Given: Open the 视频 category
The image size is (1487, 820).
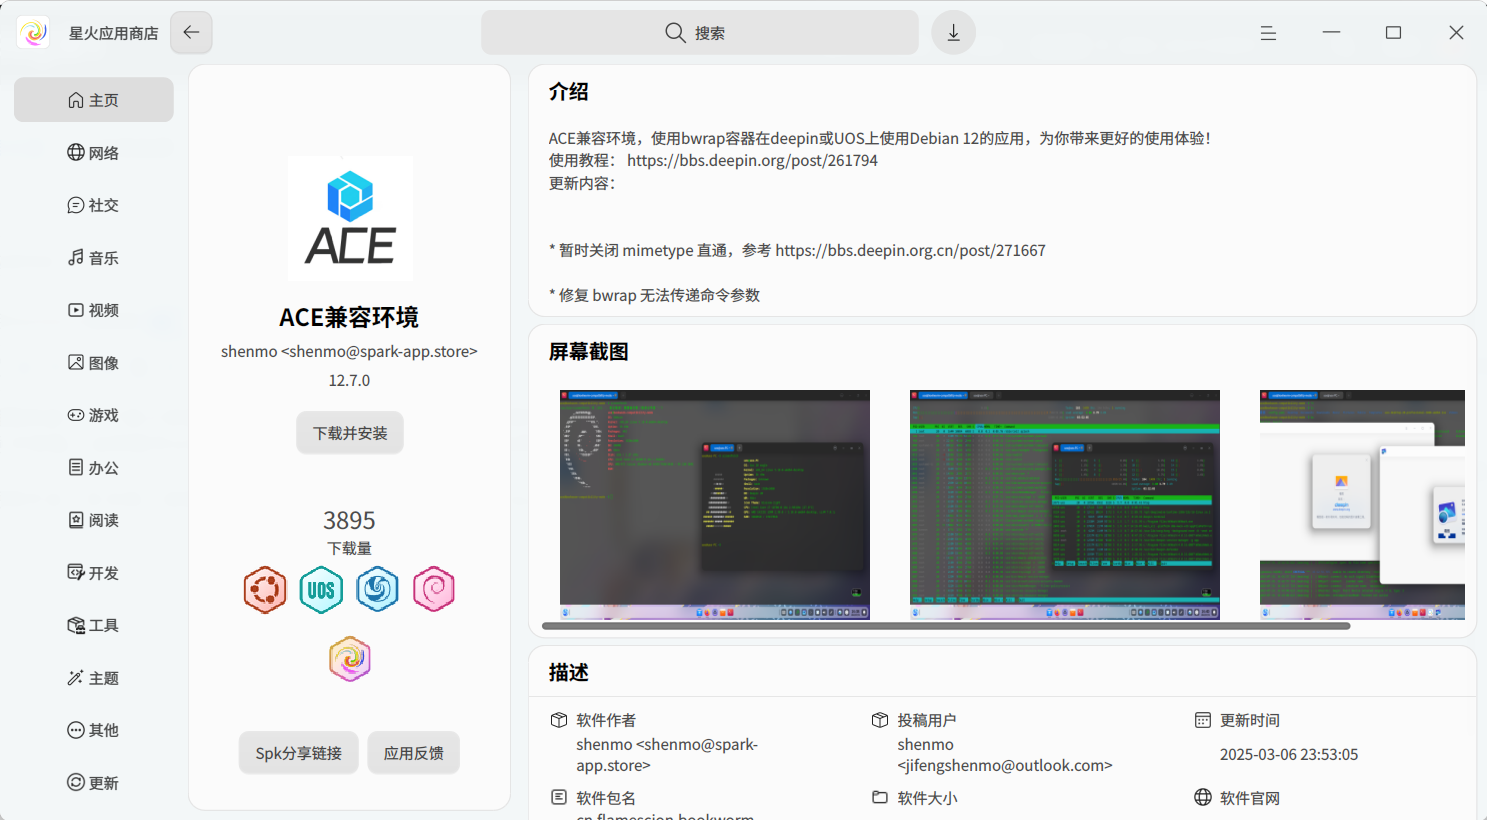Looking at the screenshot, I should coord(94,310).
